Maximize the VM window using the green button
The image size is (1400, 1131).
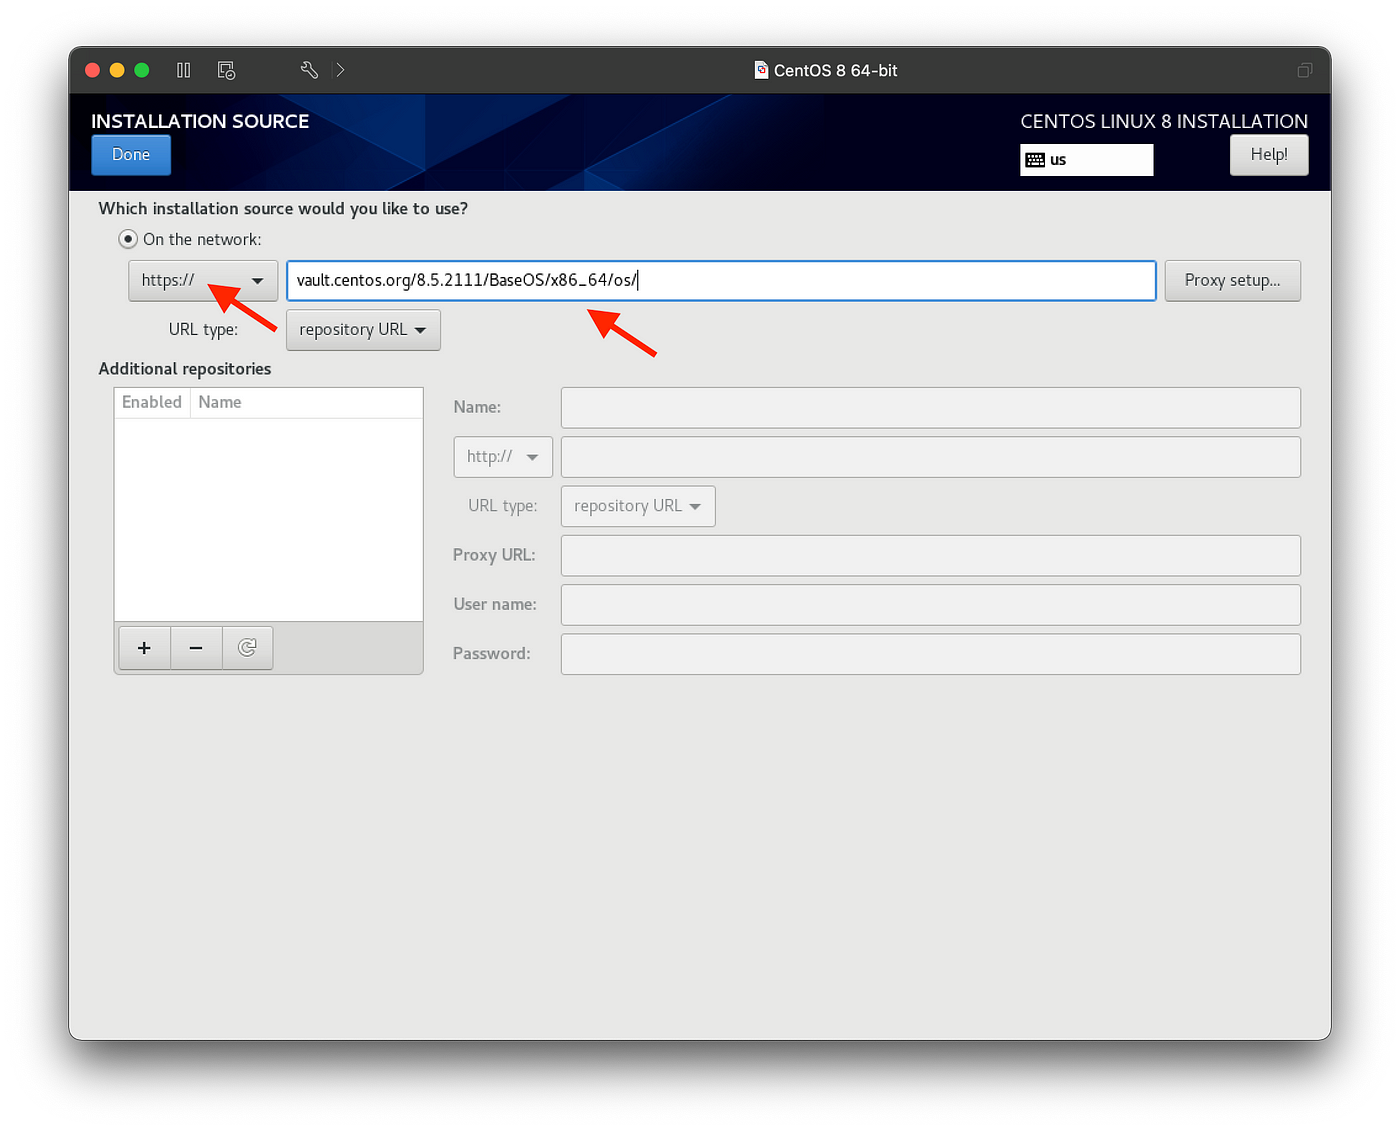click(x=142, y=70)
